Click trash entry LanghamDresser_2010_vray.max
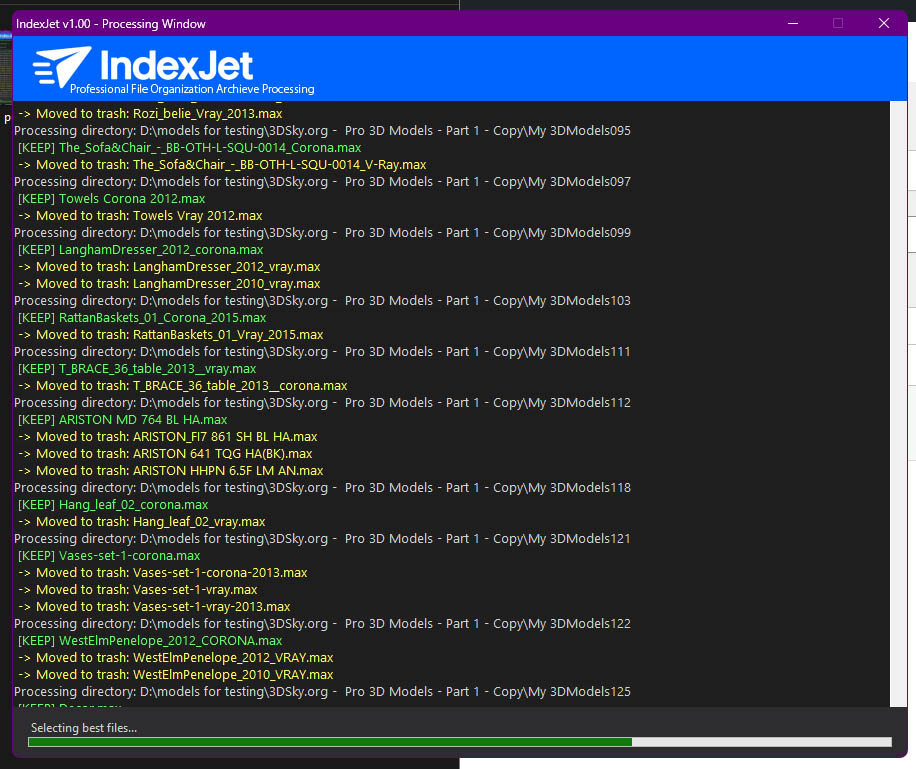The width and height of the screenshot is (916, 769). [x=169, y=284]
